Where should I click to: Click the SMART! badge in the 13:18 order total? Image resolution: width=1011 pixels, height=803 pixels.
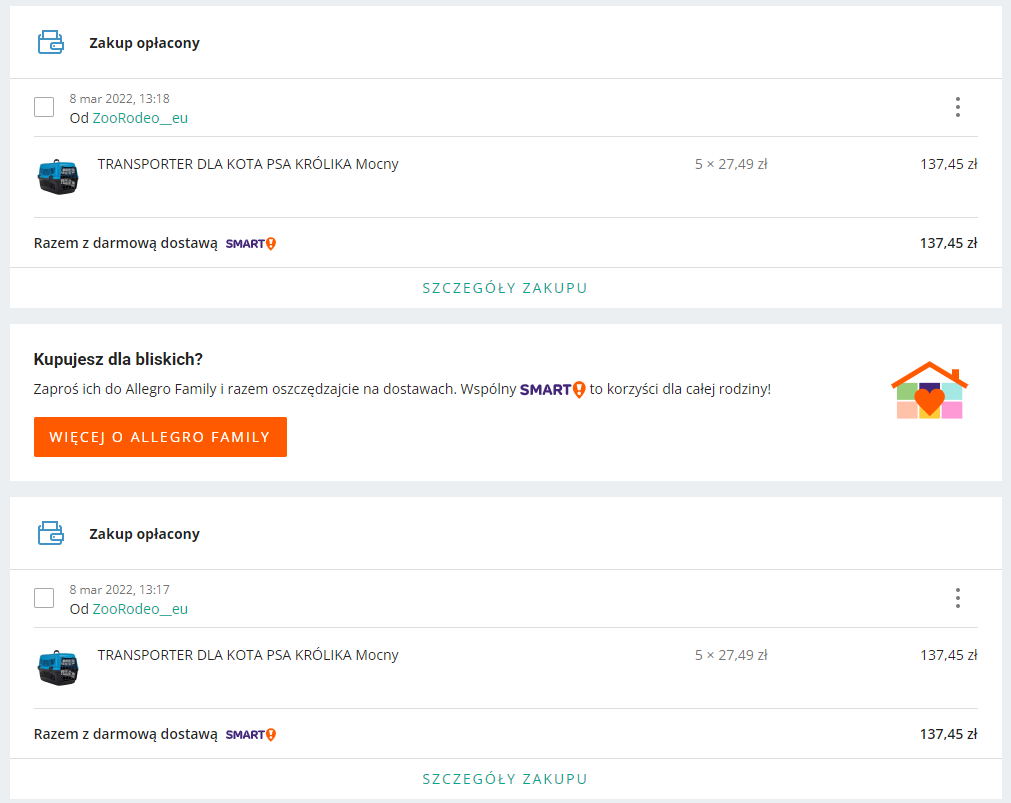point(251,244)
